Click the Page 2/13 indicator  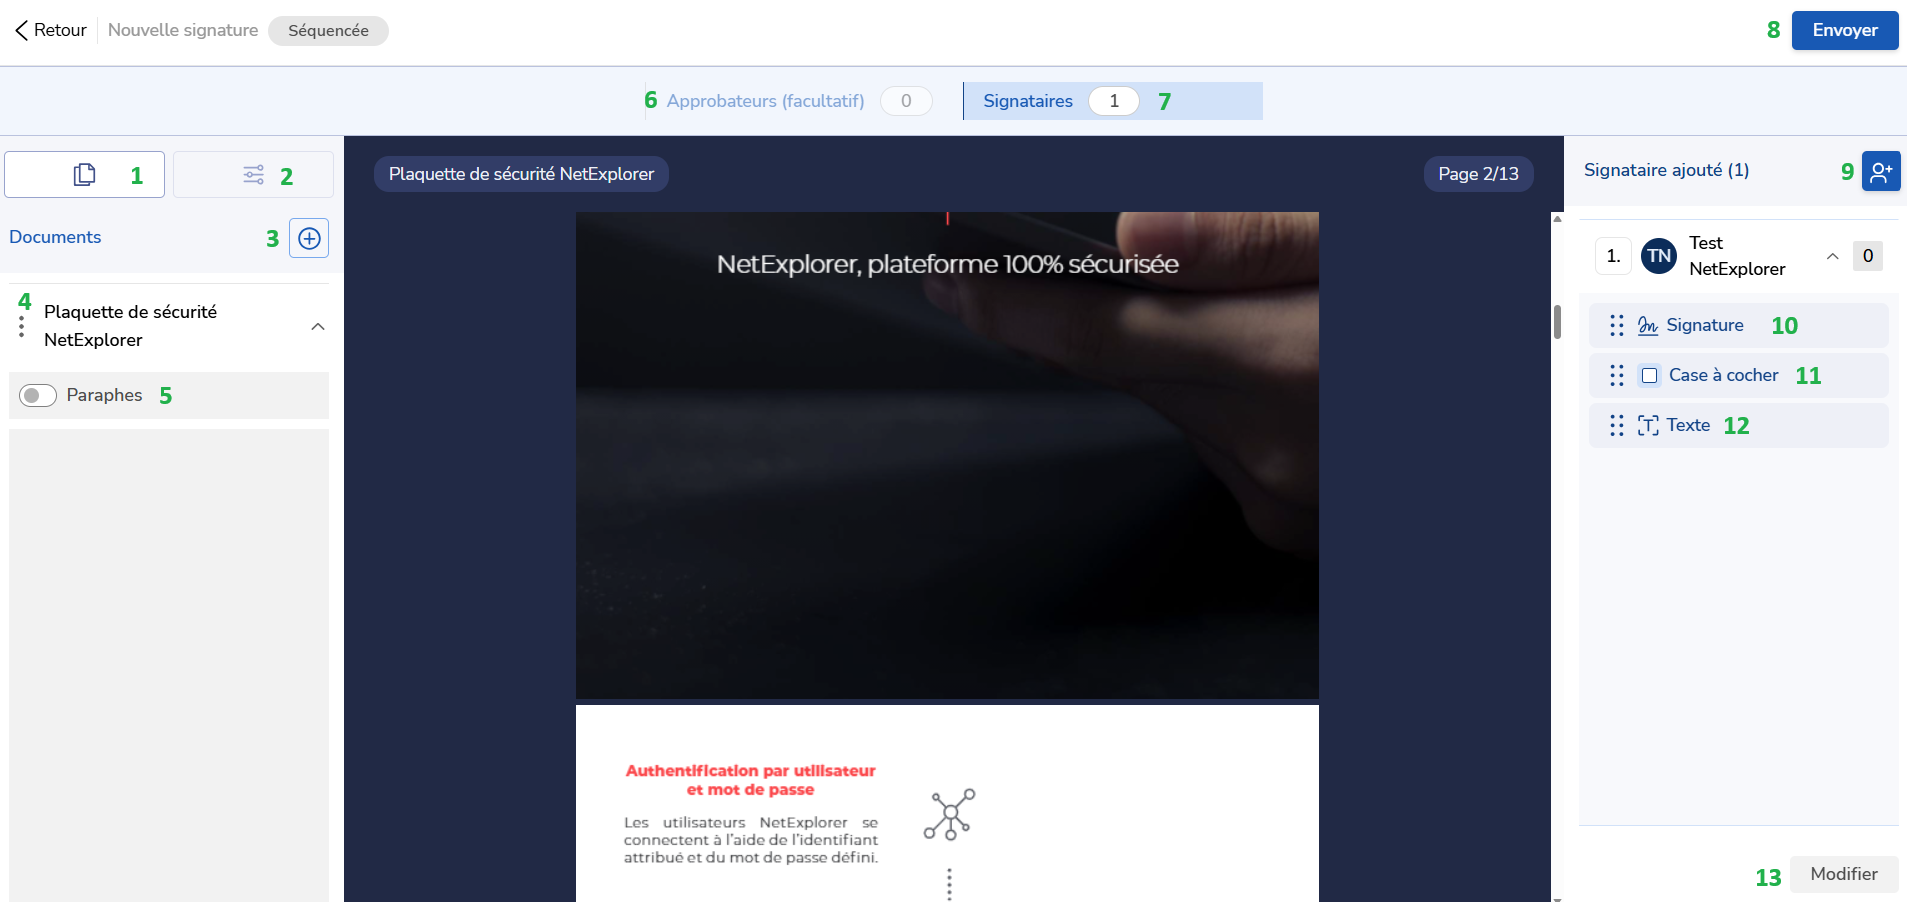(x=1478, y=173)
